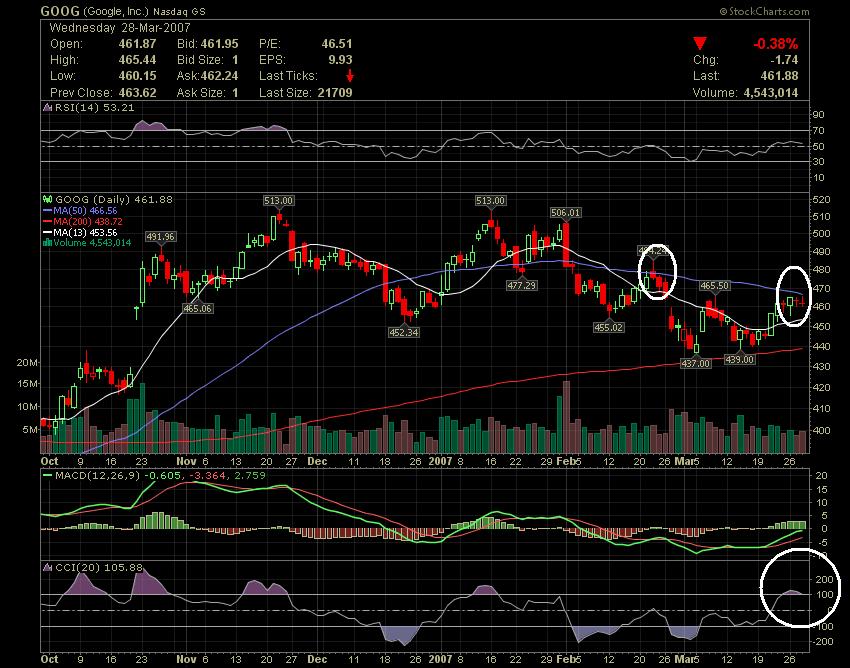
Task: Click the date Wednesday 28-Mar-2007
Action: click(x=120, y=28)
